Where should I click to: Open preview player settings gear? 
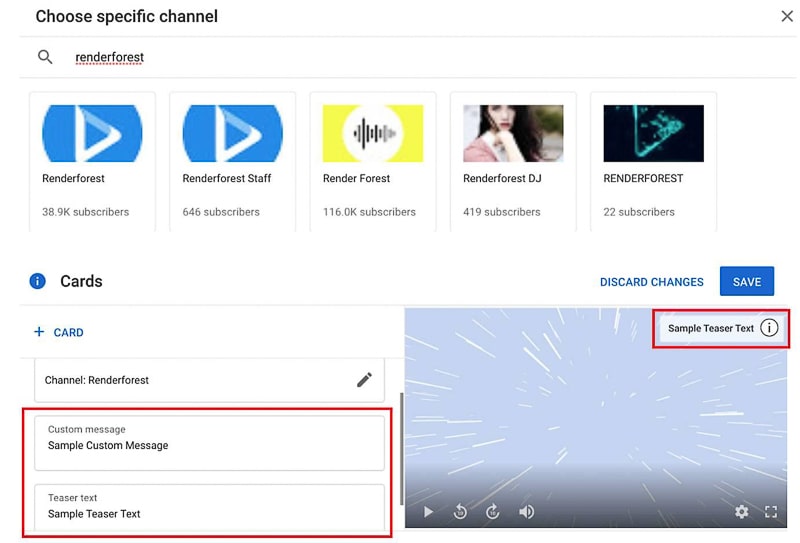(x=742, y=511)
